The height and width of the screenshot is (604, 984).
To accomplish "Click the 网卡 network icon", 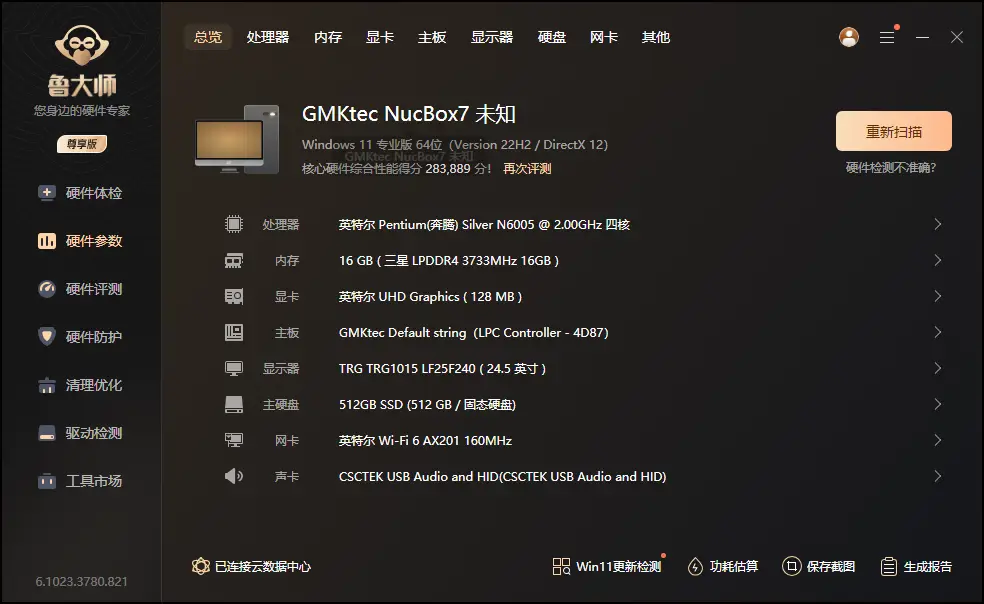I will point(233,440).
